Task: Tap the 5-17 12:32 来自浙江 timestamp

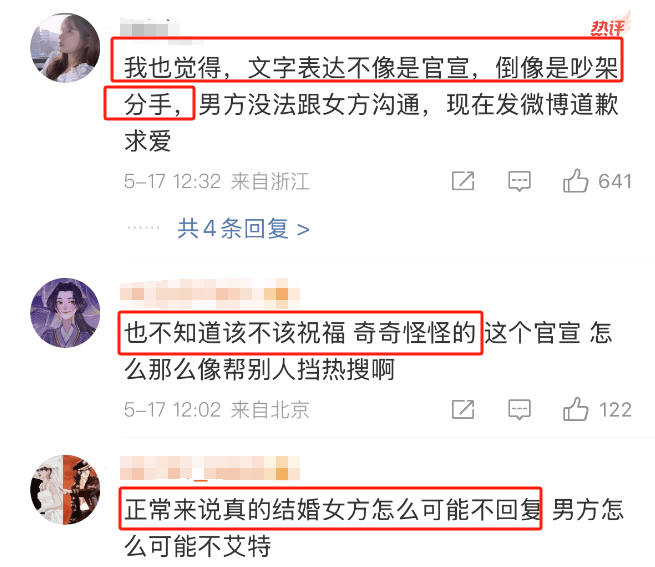Action: (x=216, y=181)
